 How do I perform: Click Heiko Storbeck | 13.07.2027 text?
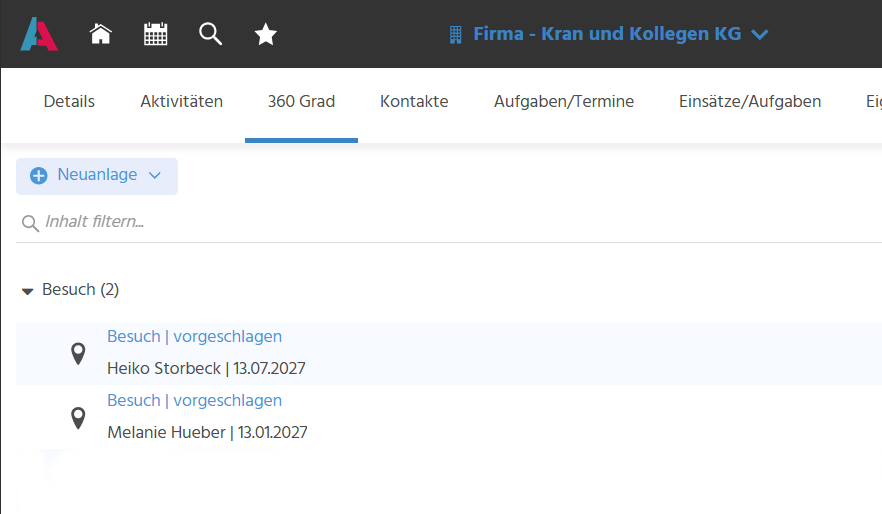206,368
